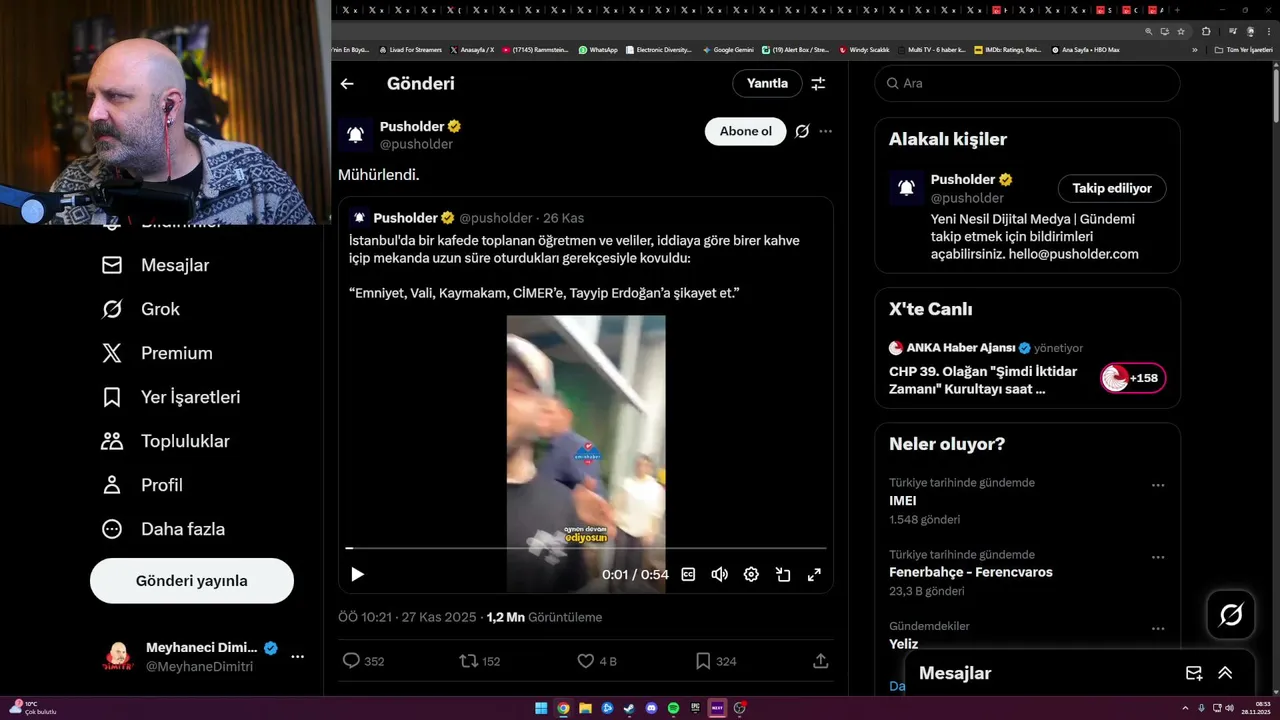Play the embedded video
1280x720 pixels.
pyautogui.click(x=357, y=574)
